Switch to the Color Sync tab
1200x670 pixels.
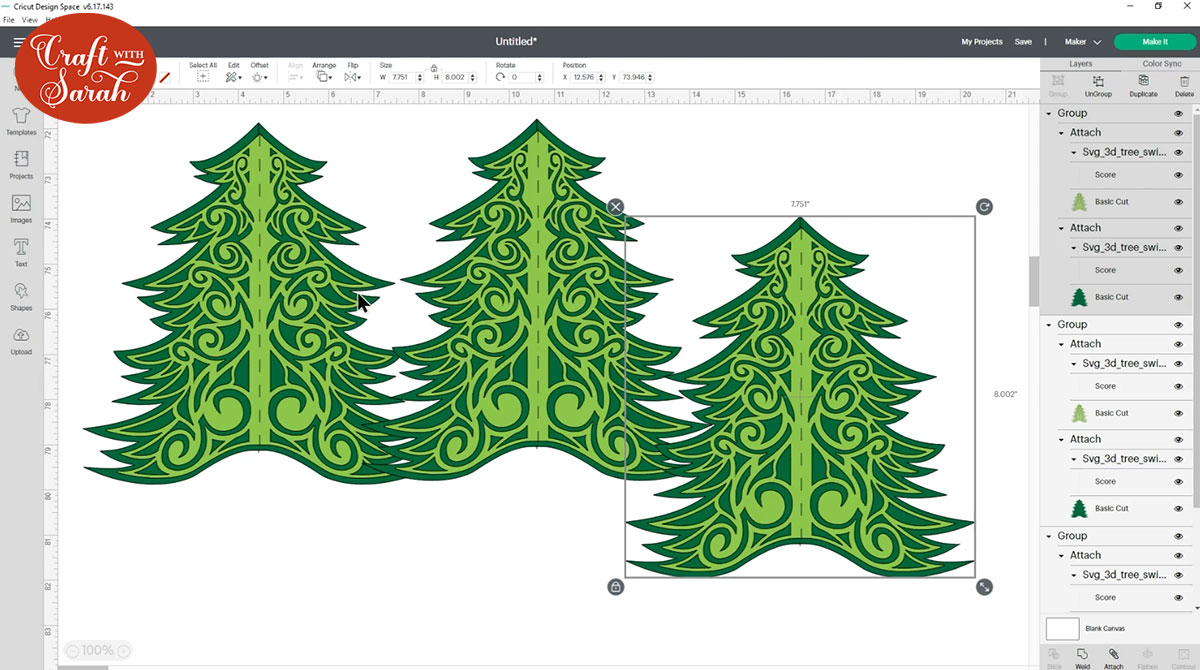coord(1161,63)
